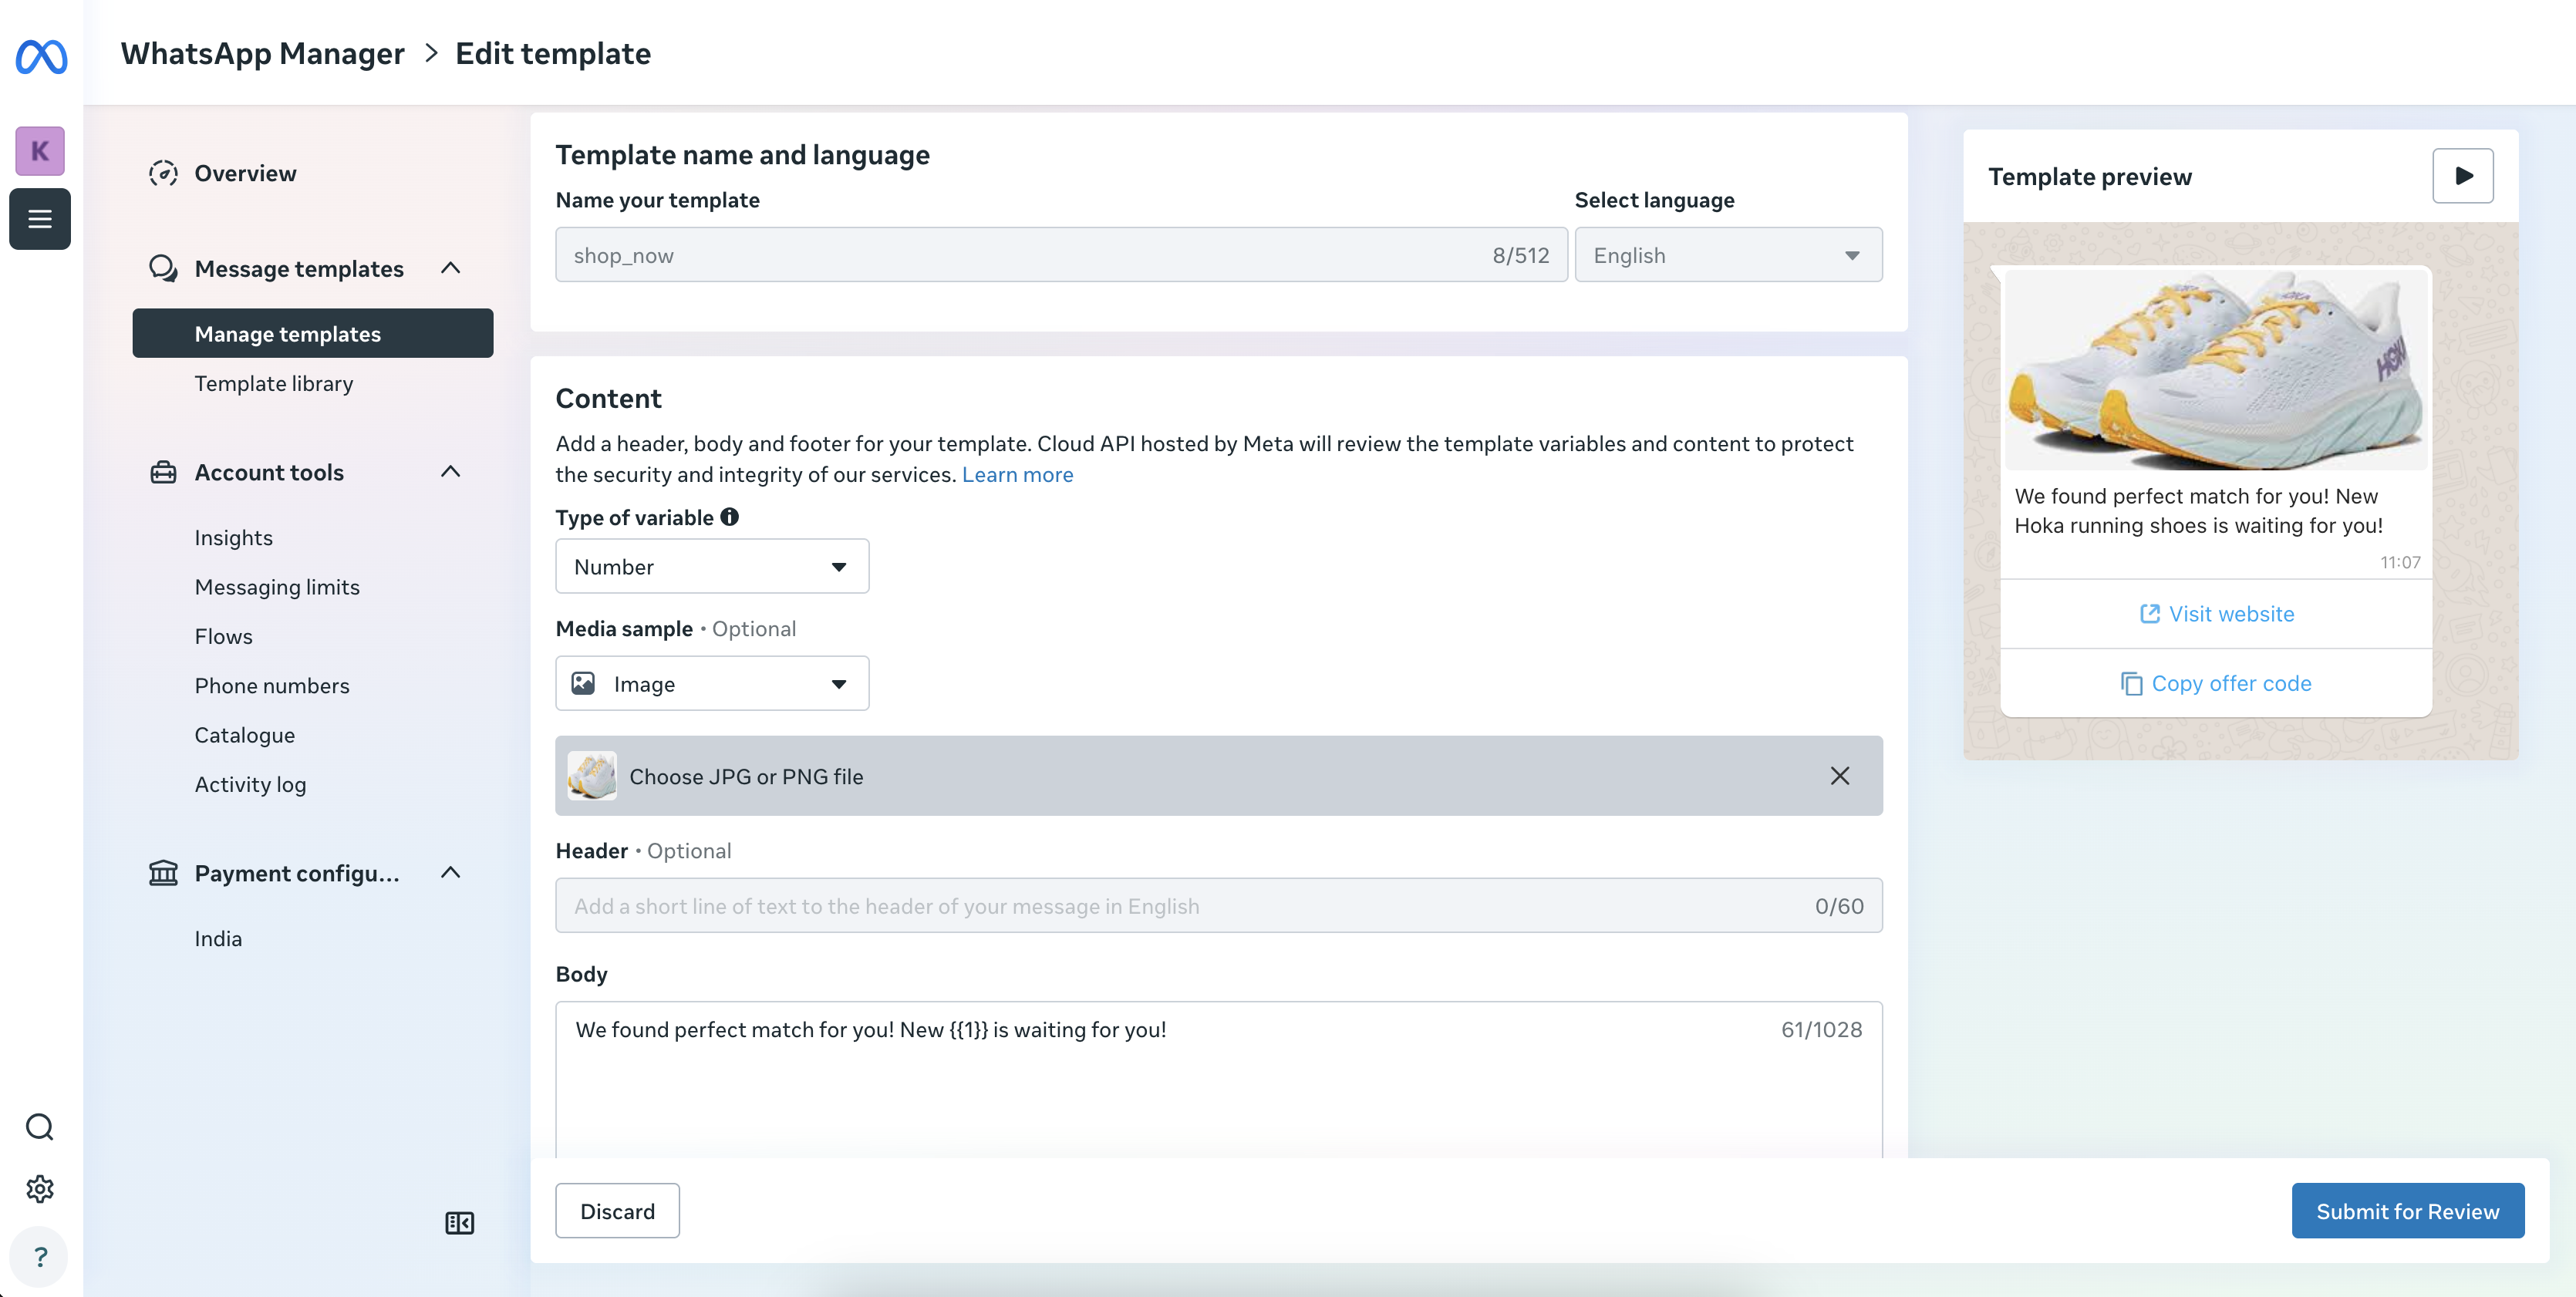
Task: Open search from the bottom sidebar
Action: (x=40, y=1126)
